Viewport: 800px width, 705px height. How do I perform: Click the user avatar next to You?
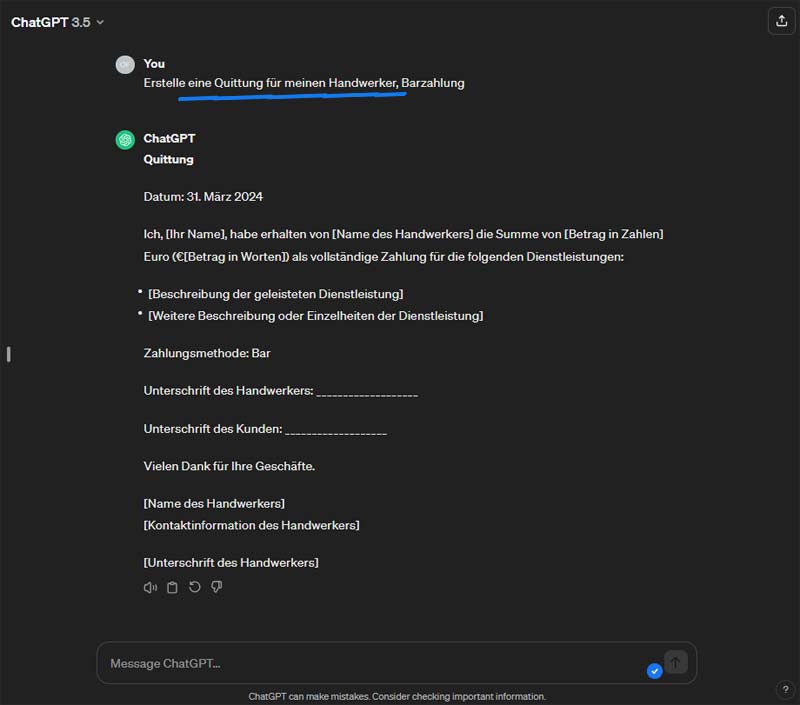point(125,65)
